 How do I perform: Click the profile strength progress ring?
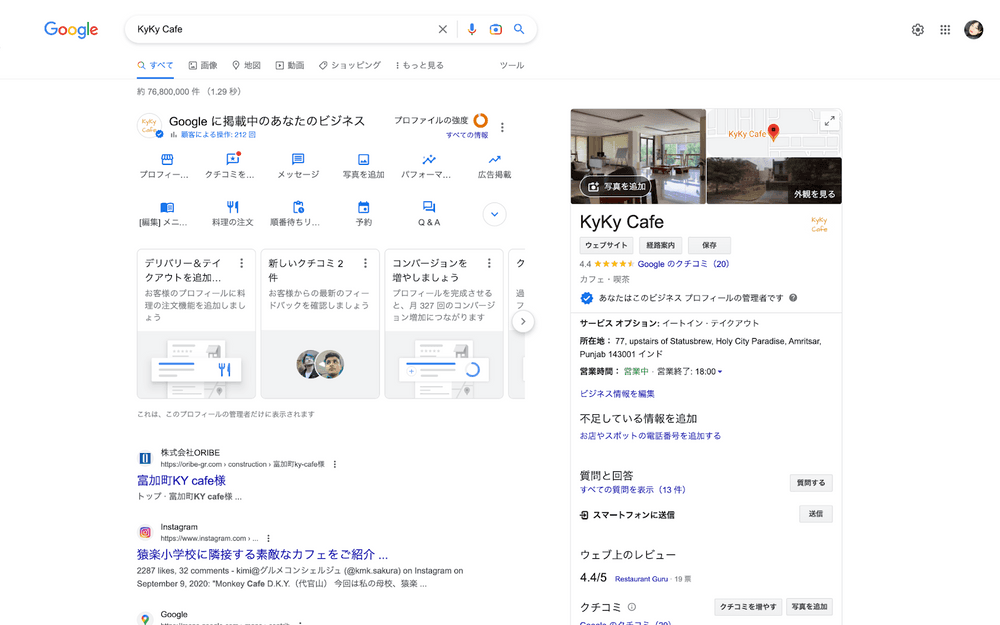click(x=481, y=121)
